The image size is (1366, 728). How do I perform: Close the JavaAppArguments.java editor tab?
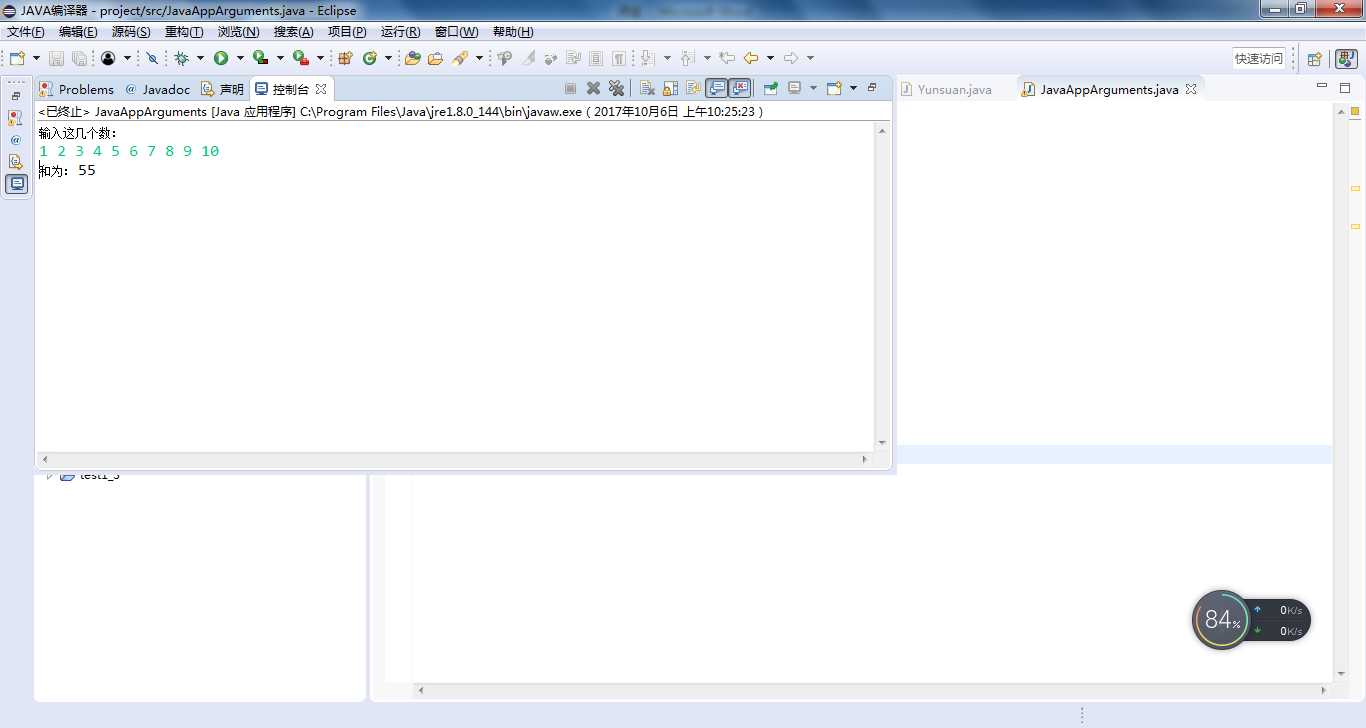pyautogui.click(x=1191, y=89)
